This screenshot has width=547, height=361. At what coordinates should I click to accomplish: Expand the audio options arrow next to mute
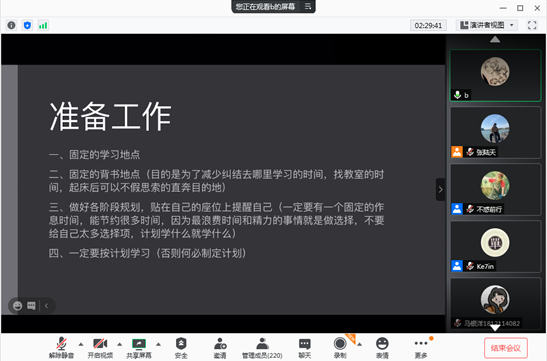(81, 344)
